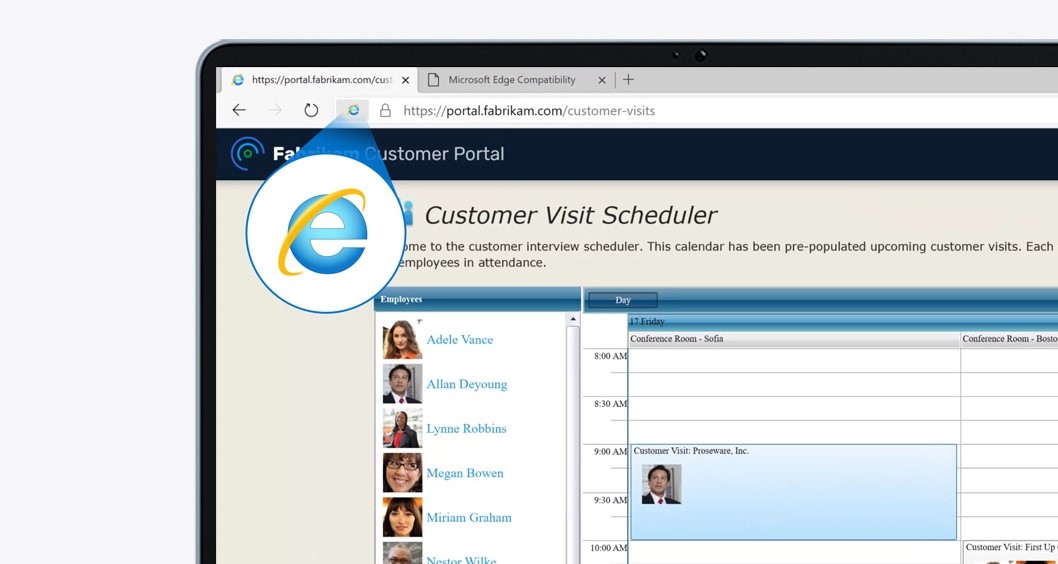Screen dimensions: 1058x564
Task: Close the Microsoft Edge Compatibility tab
Action: pyautogui.click(x=602, y=80)
